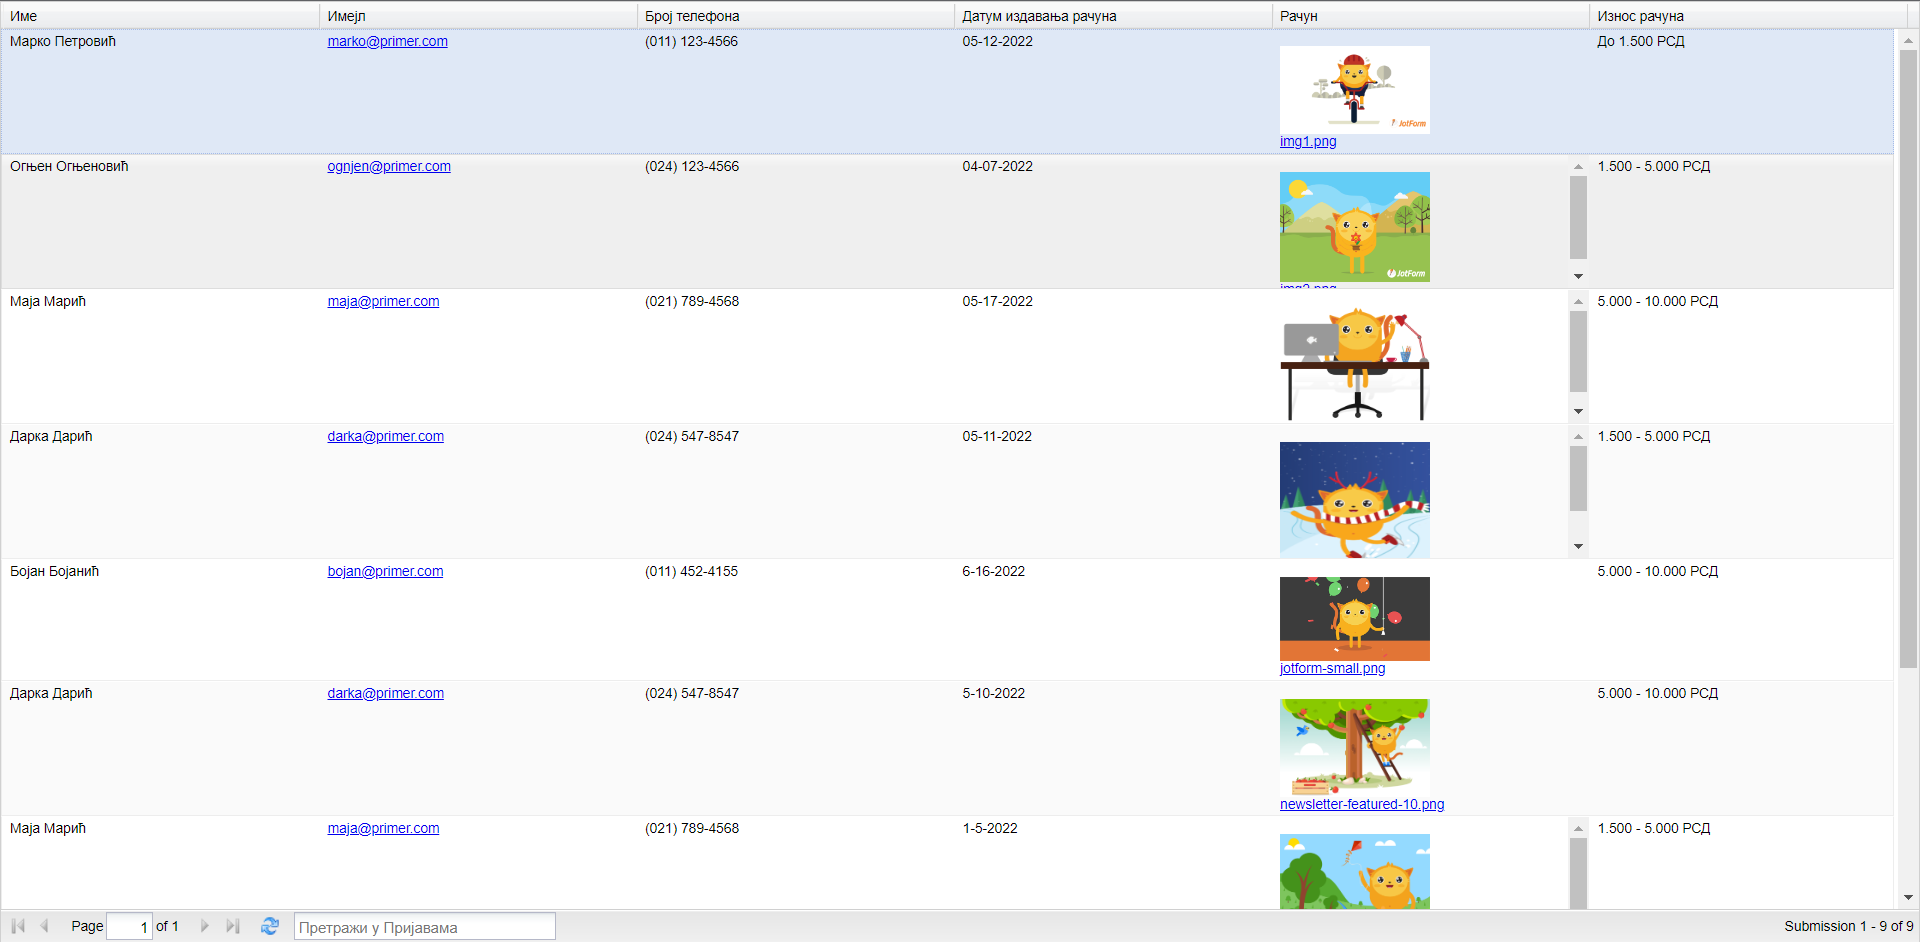1920x942 pixels.
Task: Click the date 04-07-2022
Action: [997, 166]
